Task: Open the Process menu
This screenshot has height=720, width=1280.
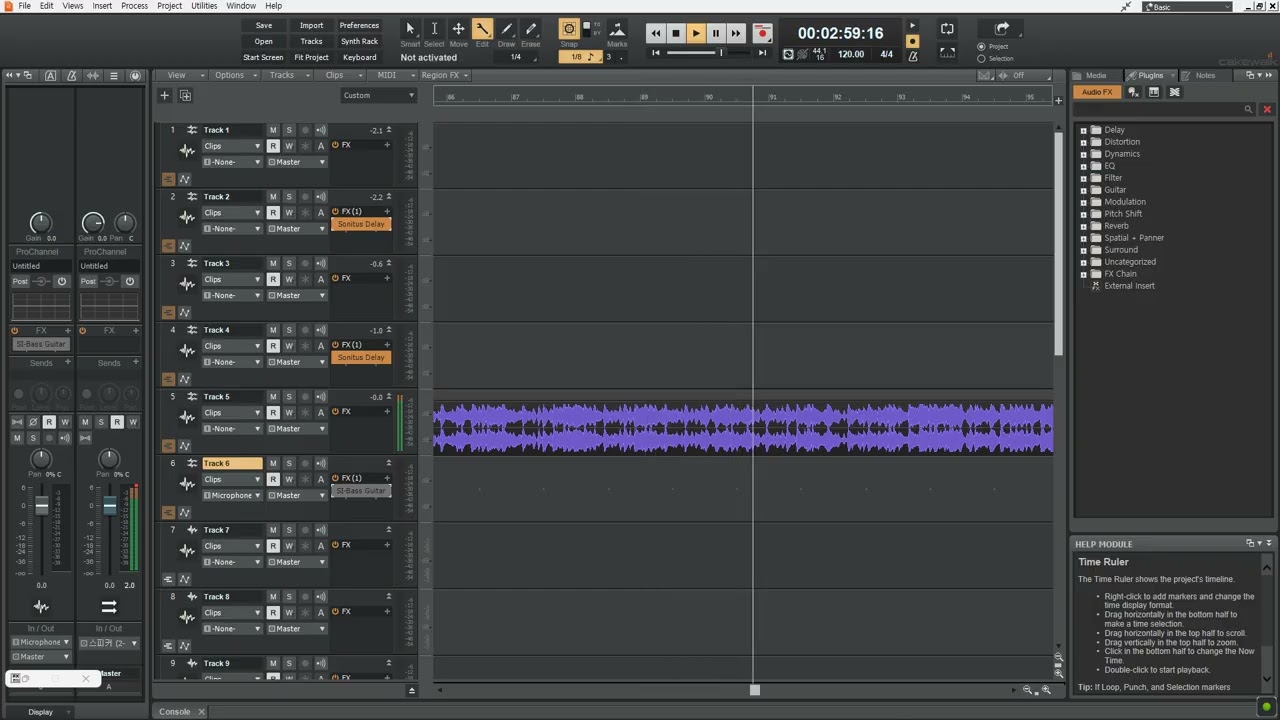Action: point(134,6)
